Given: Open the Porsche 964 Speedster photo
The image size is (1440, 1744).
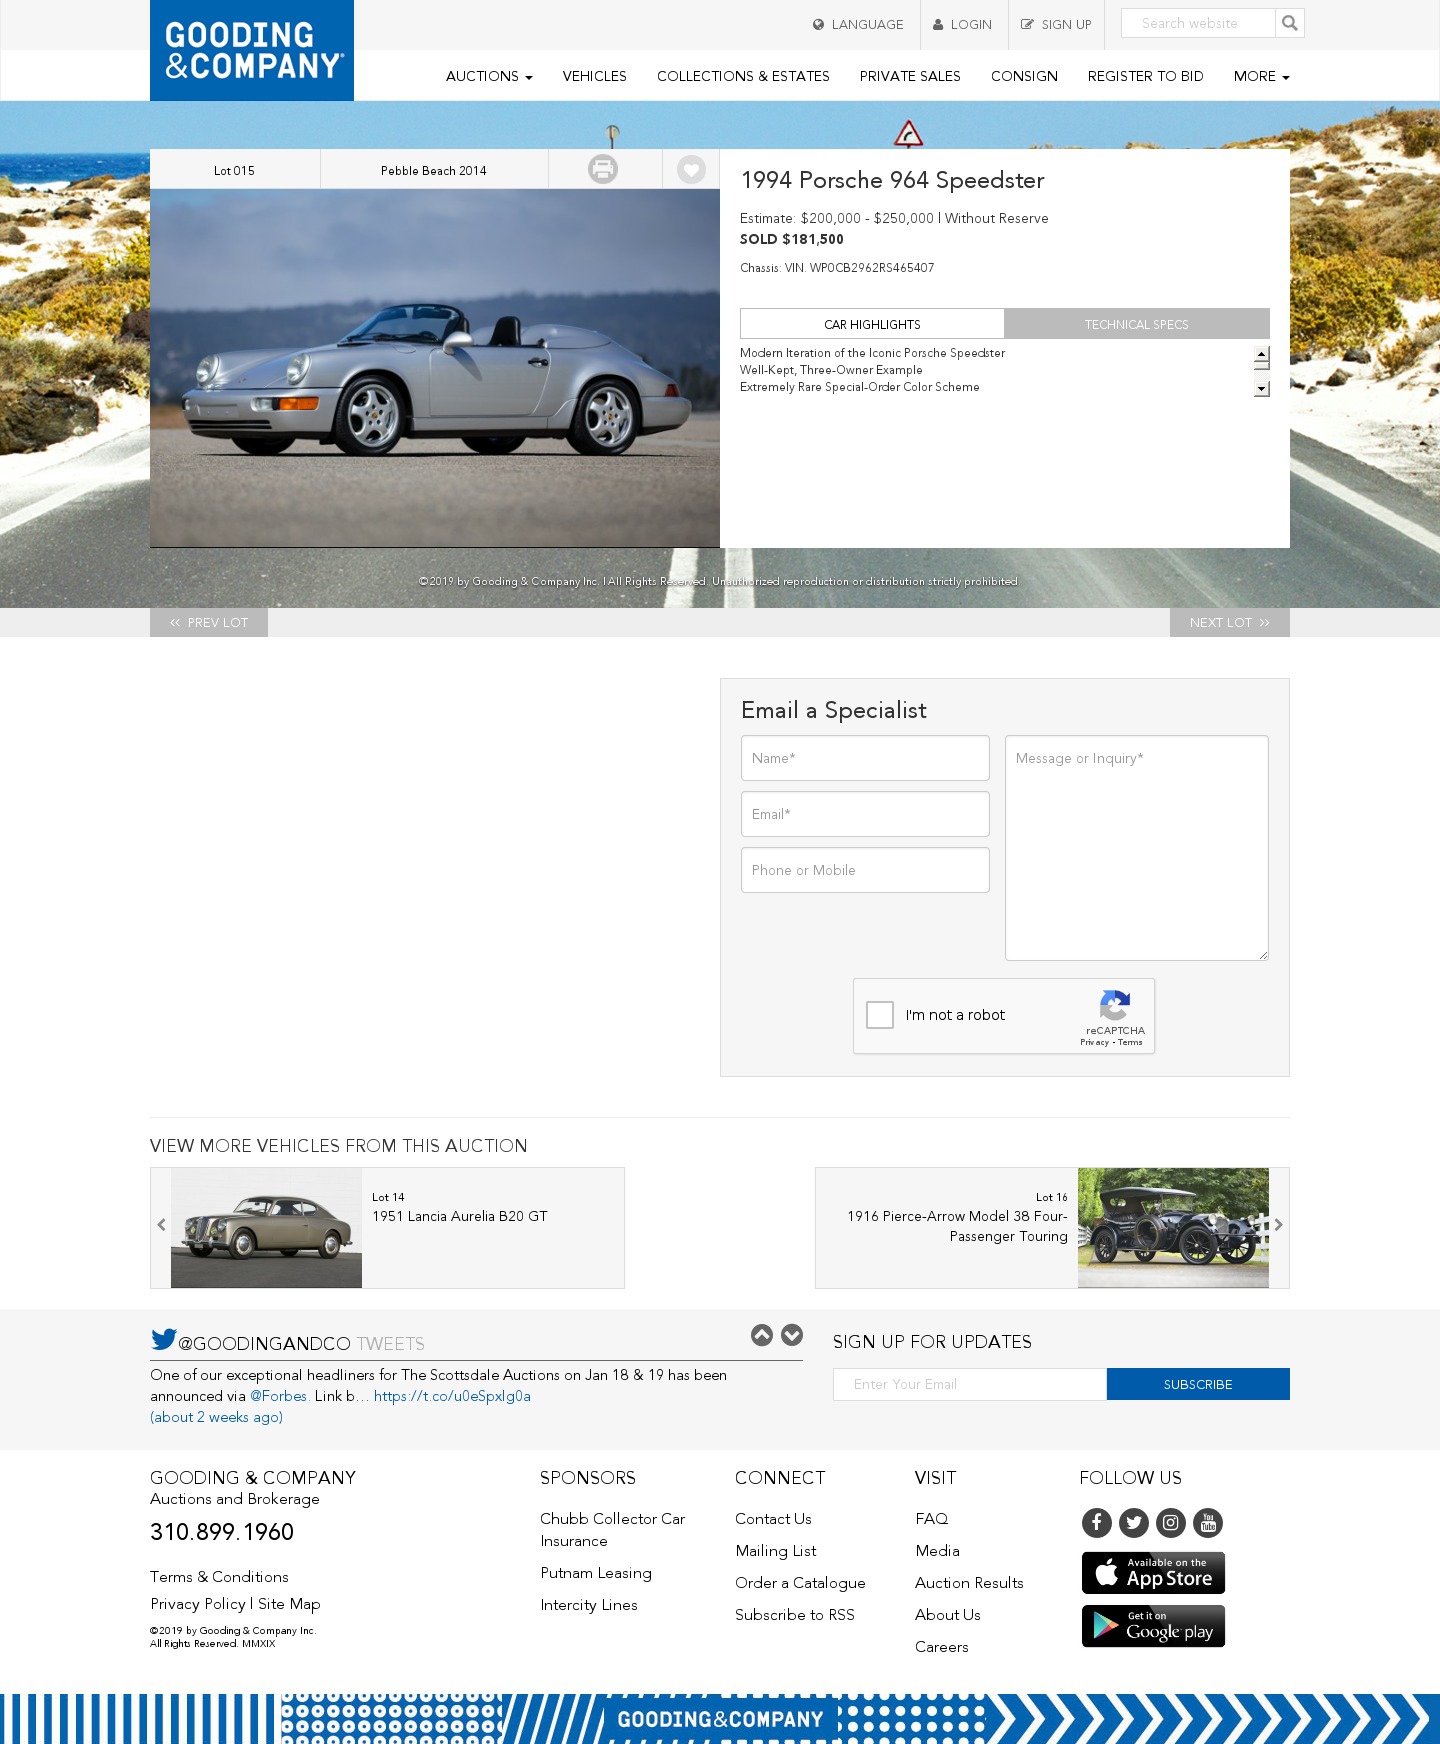Looking at the screenshot, I should [x=435, y=368].
